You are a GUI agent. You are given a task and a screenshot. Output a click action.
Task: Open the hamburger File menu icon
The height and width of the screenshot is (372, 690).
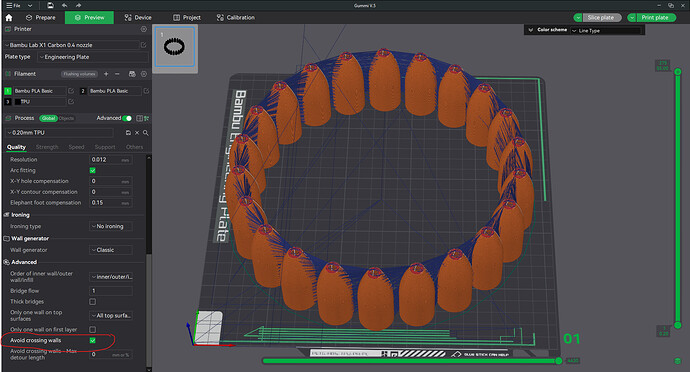[9, 5]
